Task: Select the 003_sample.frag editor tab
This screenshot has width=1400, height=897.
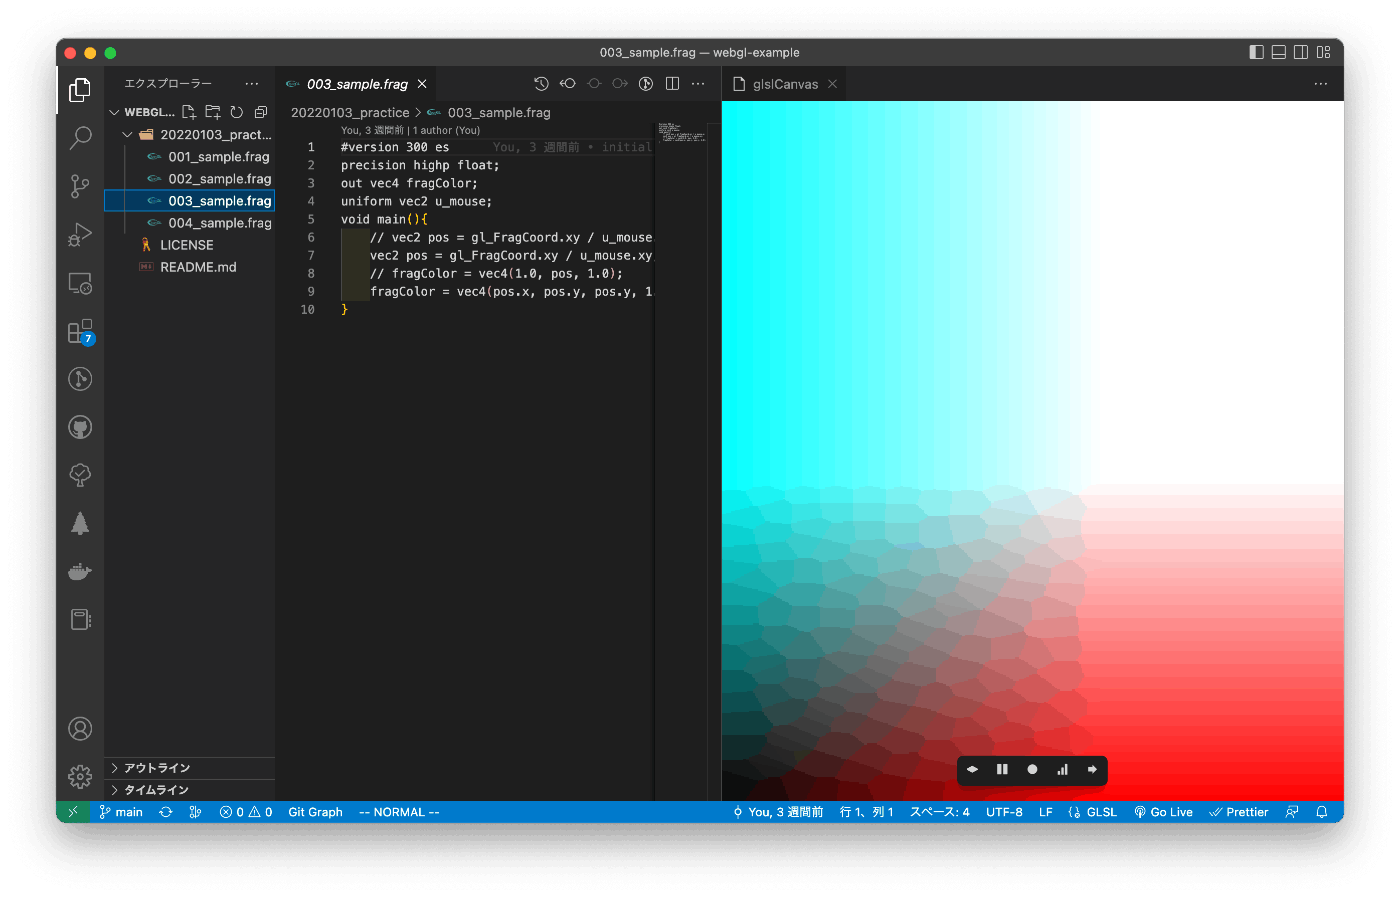Action: (357, 84)
